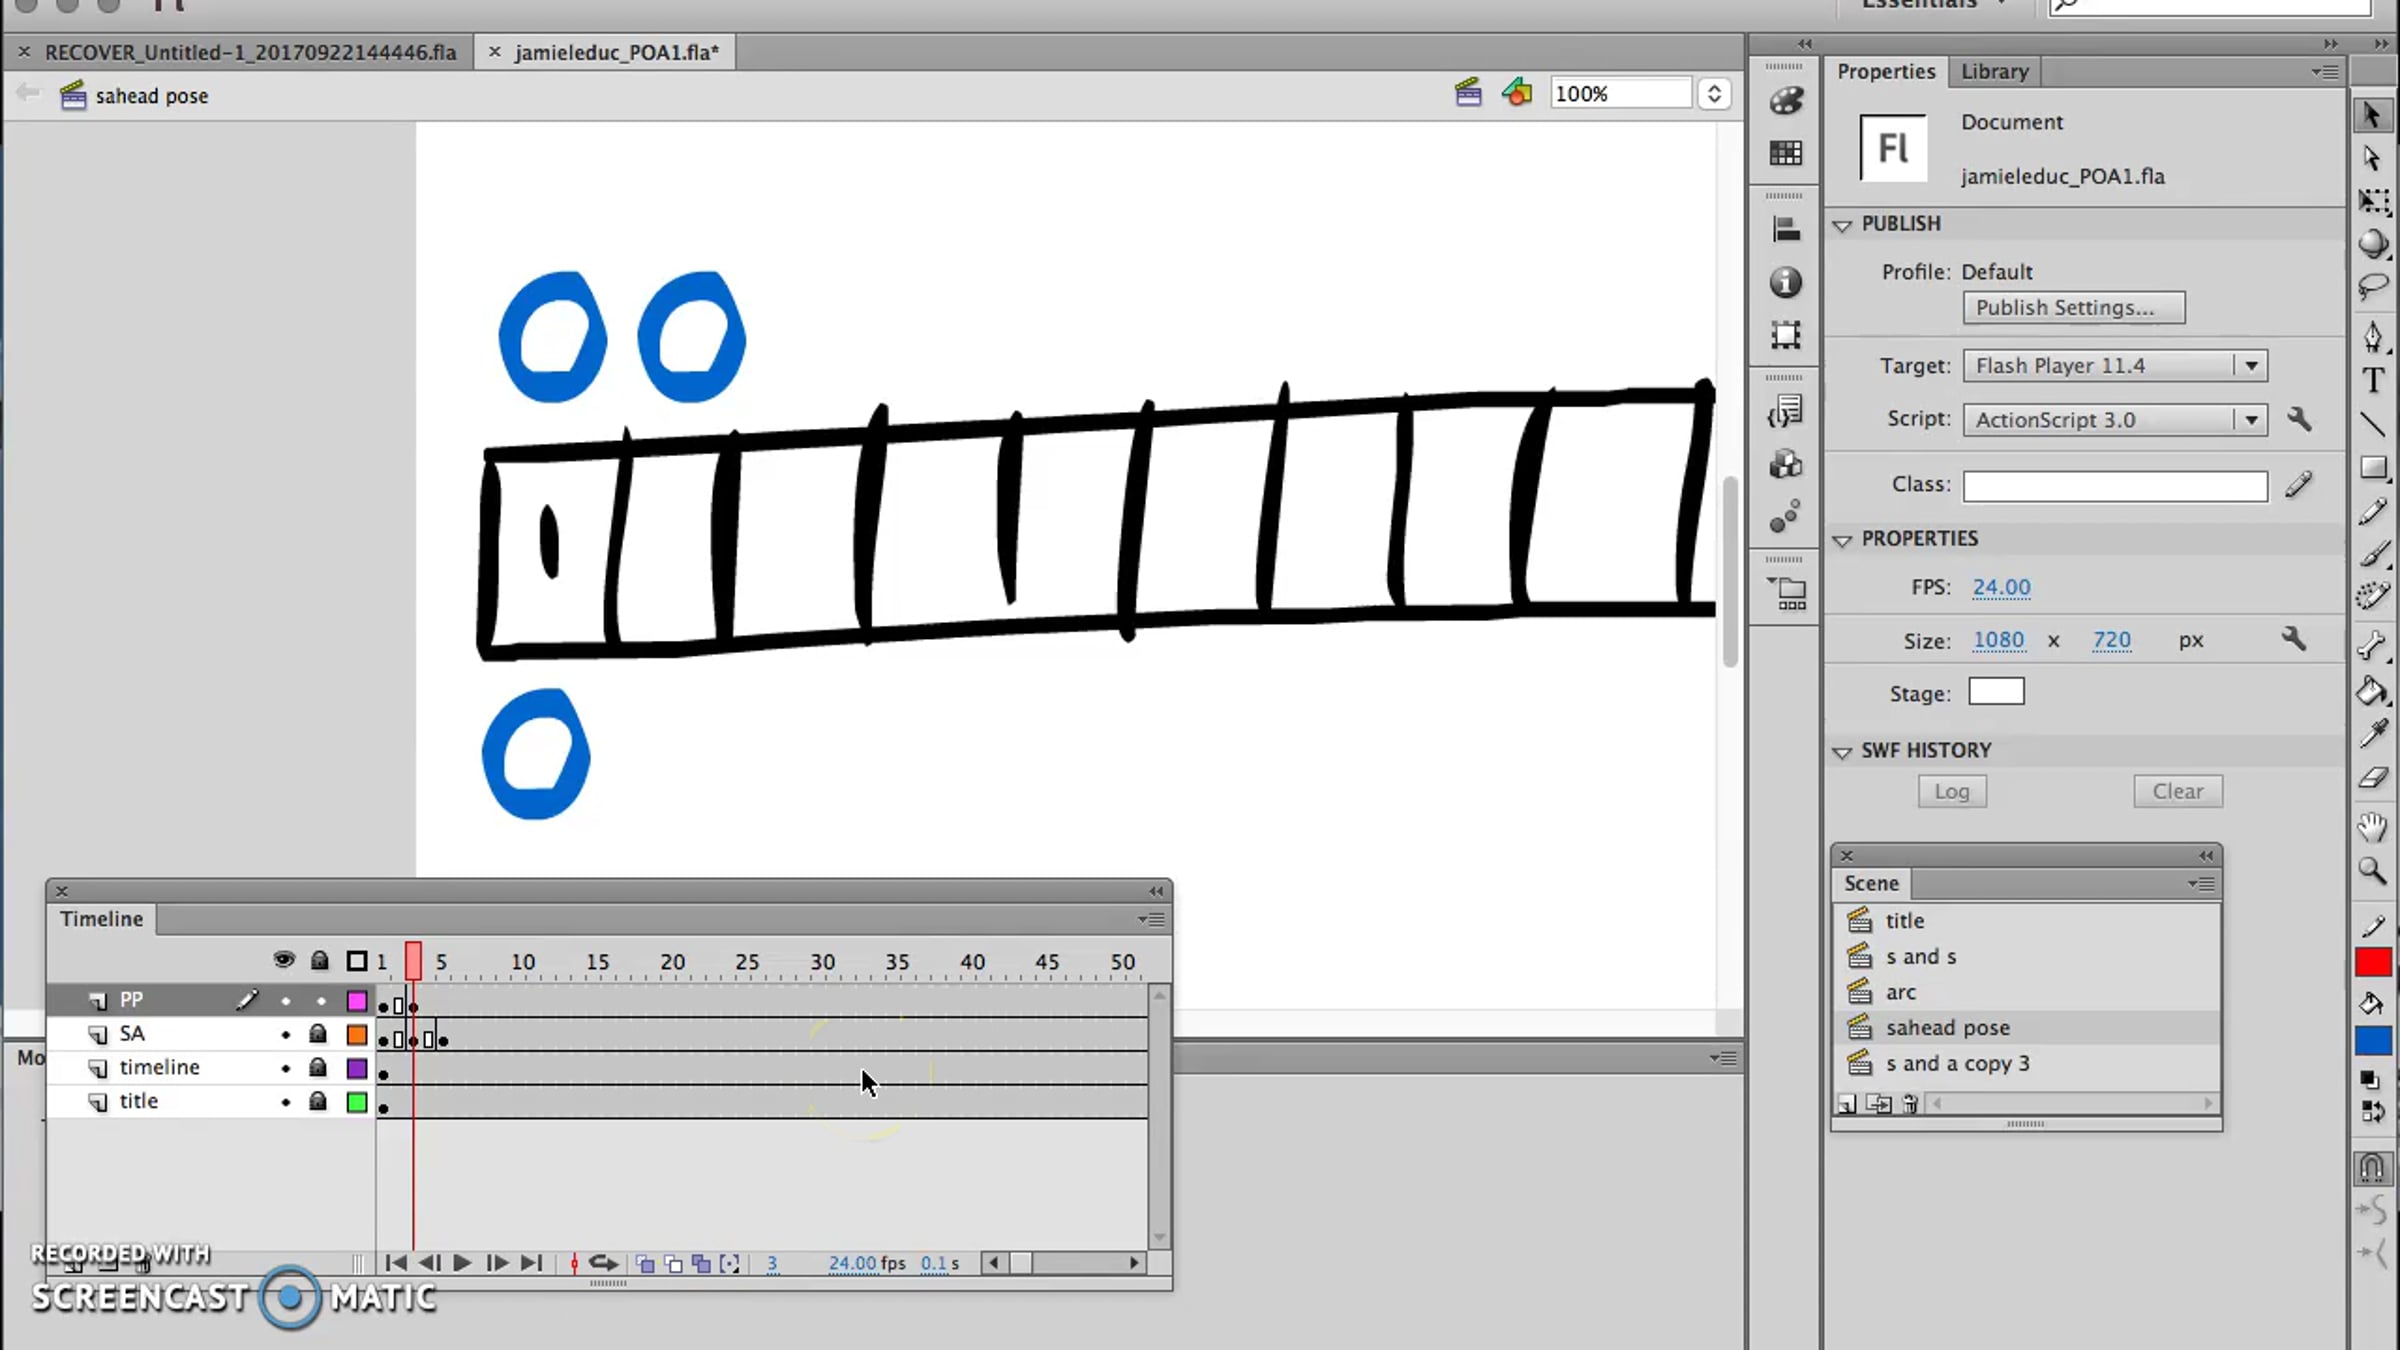
Task: Activate the Hand tool
Action: point(2373,826)
